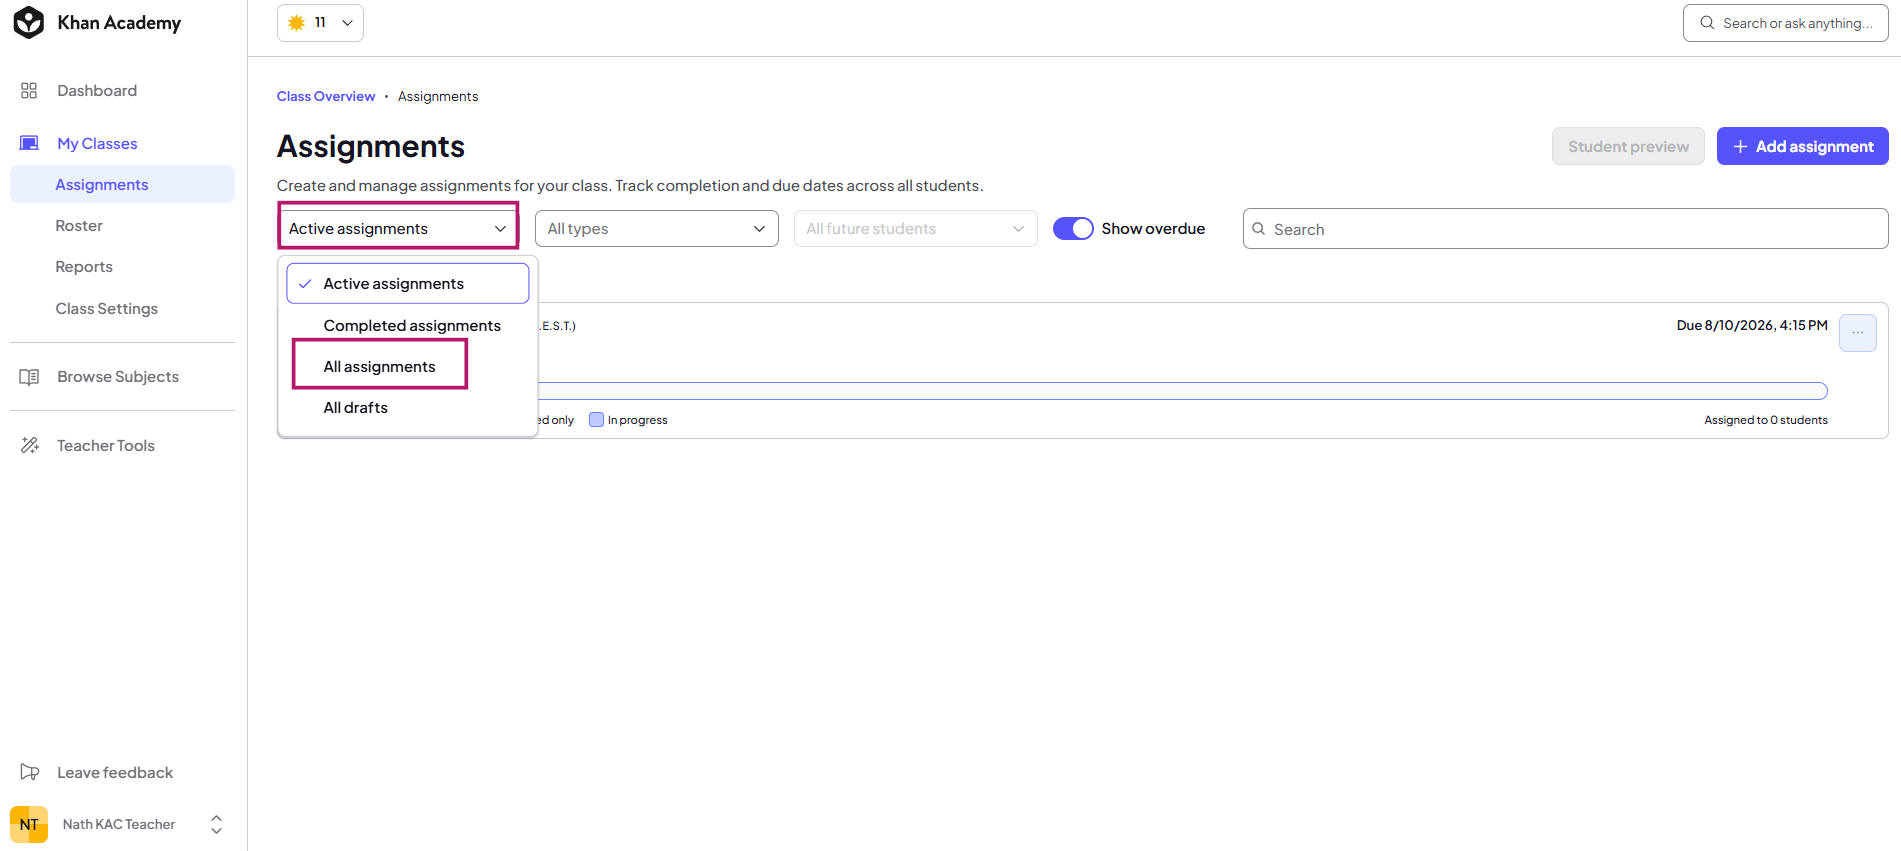Open the All future students dropdown
The image size is (1901, 851).
[x=916, y=229]
